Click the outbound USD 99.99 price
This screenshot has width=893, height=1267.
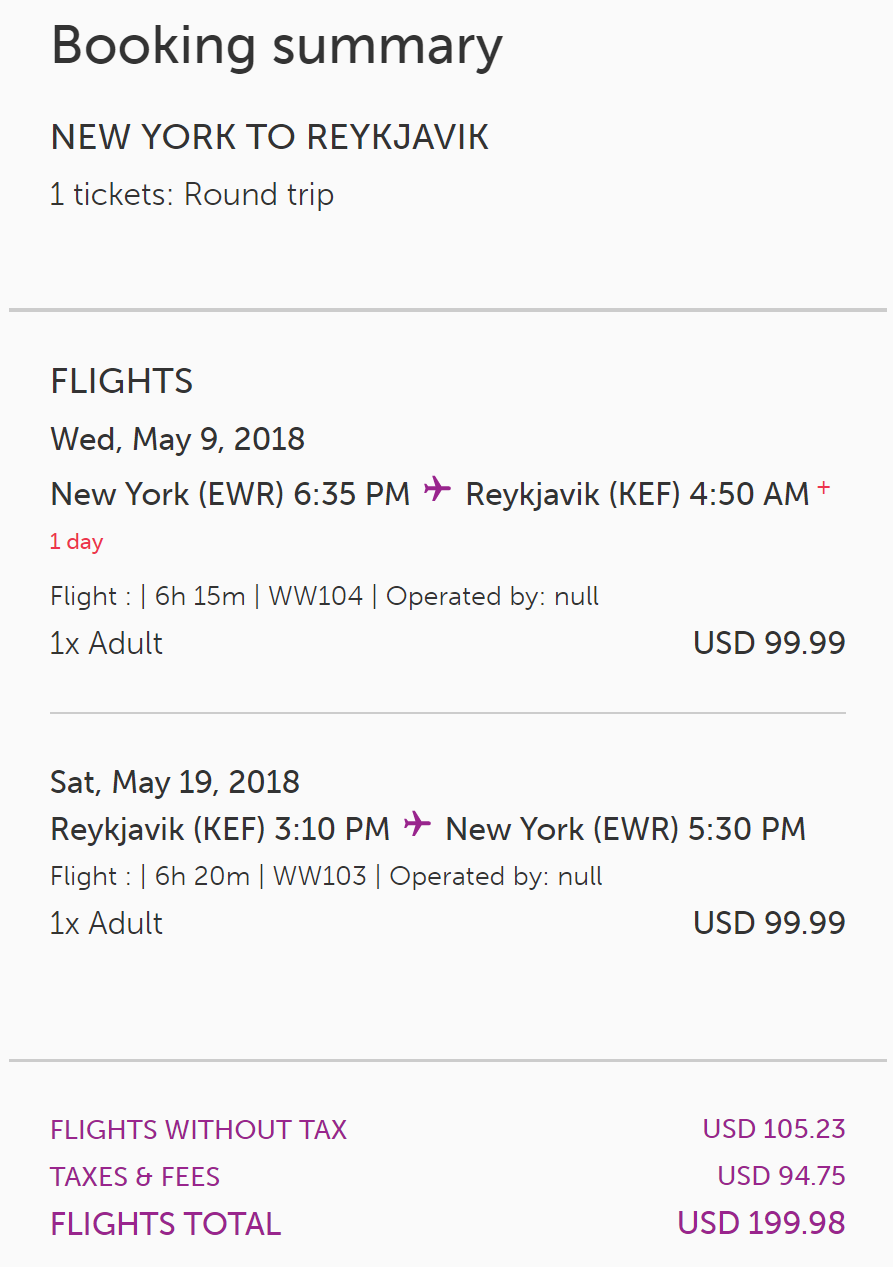point(768,643)
